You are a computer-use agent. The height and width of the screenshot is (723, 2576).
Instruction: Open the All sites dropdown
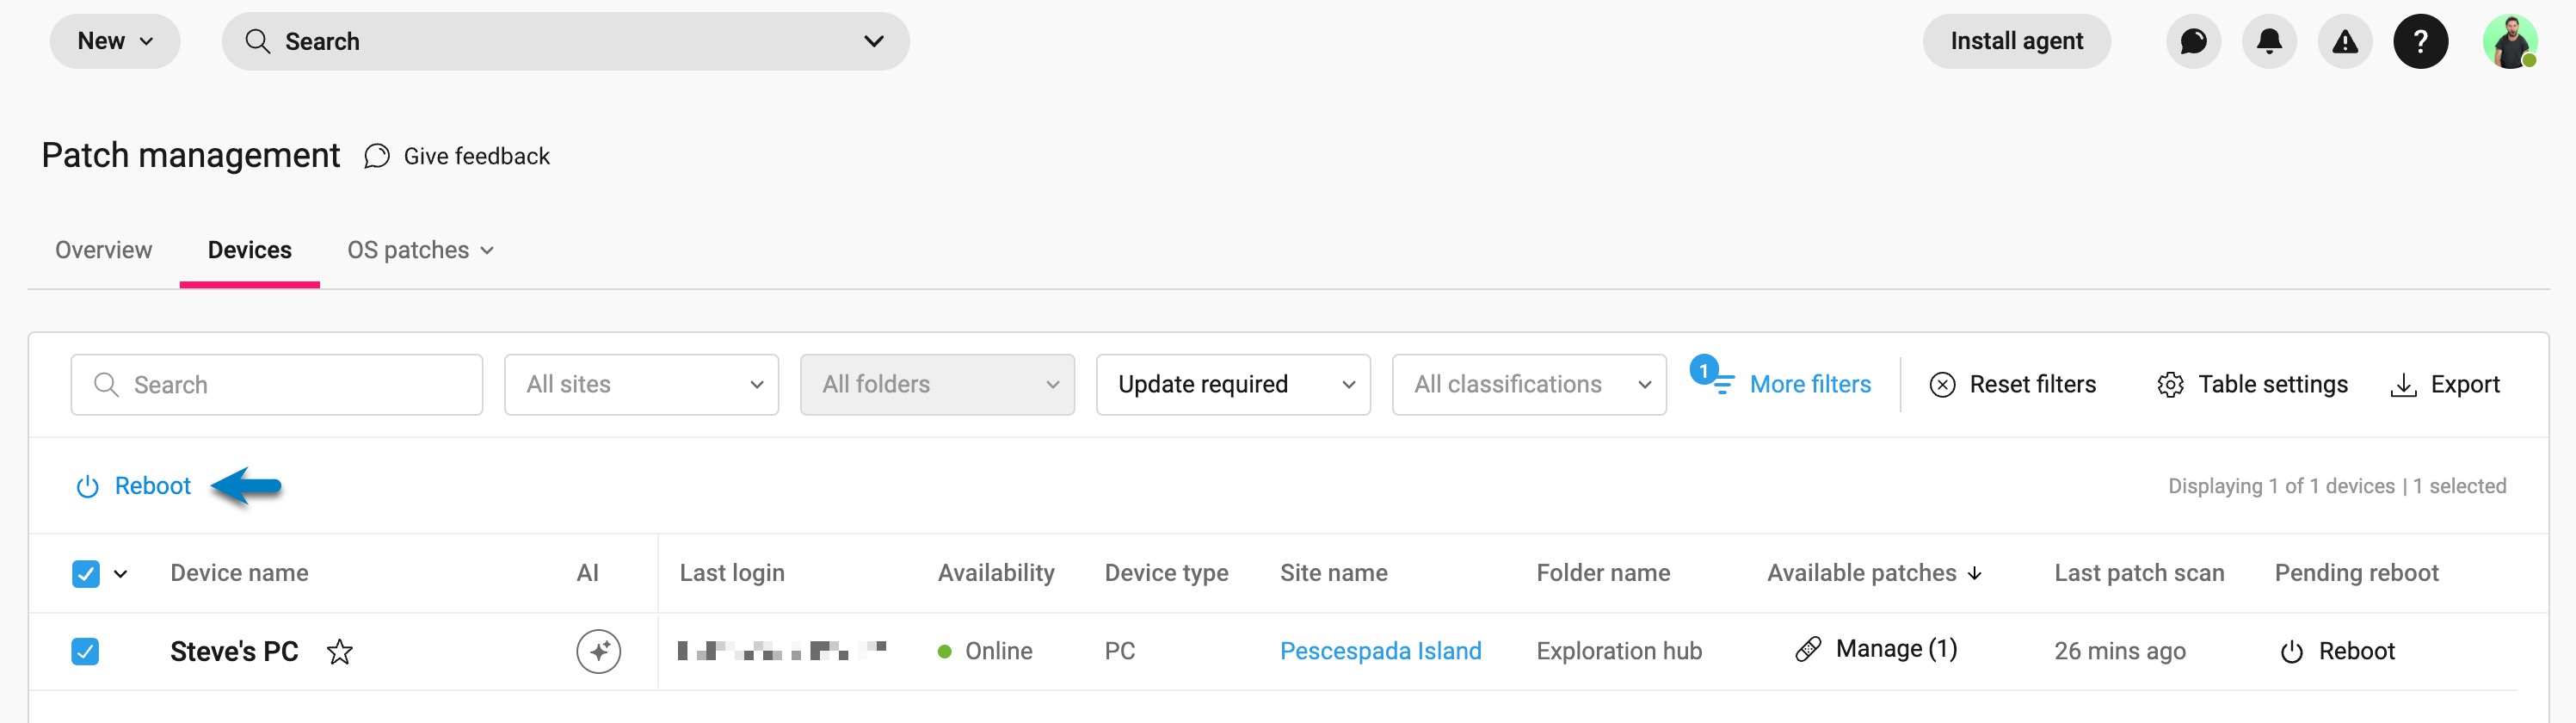click(641, 384)
